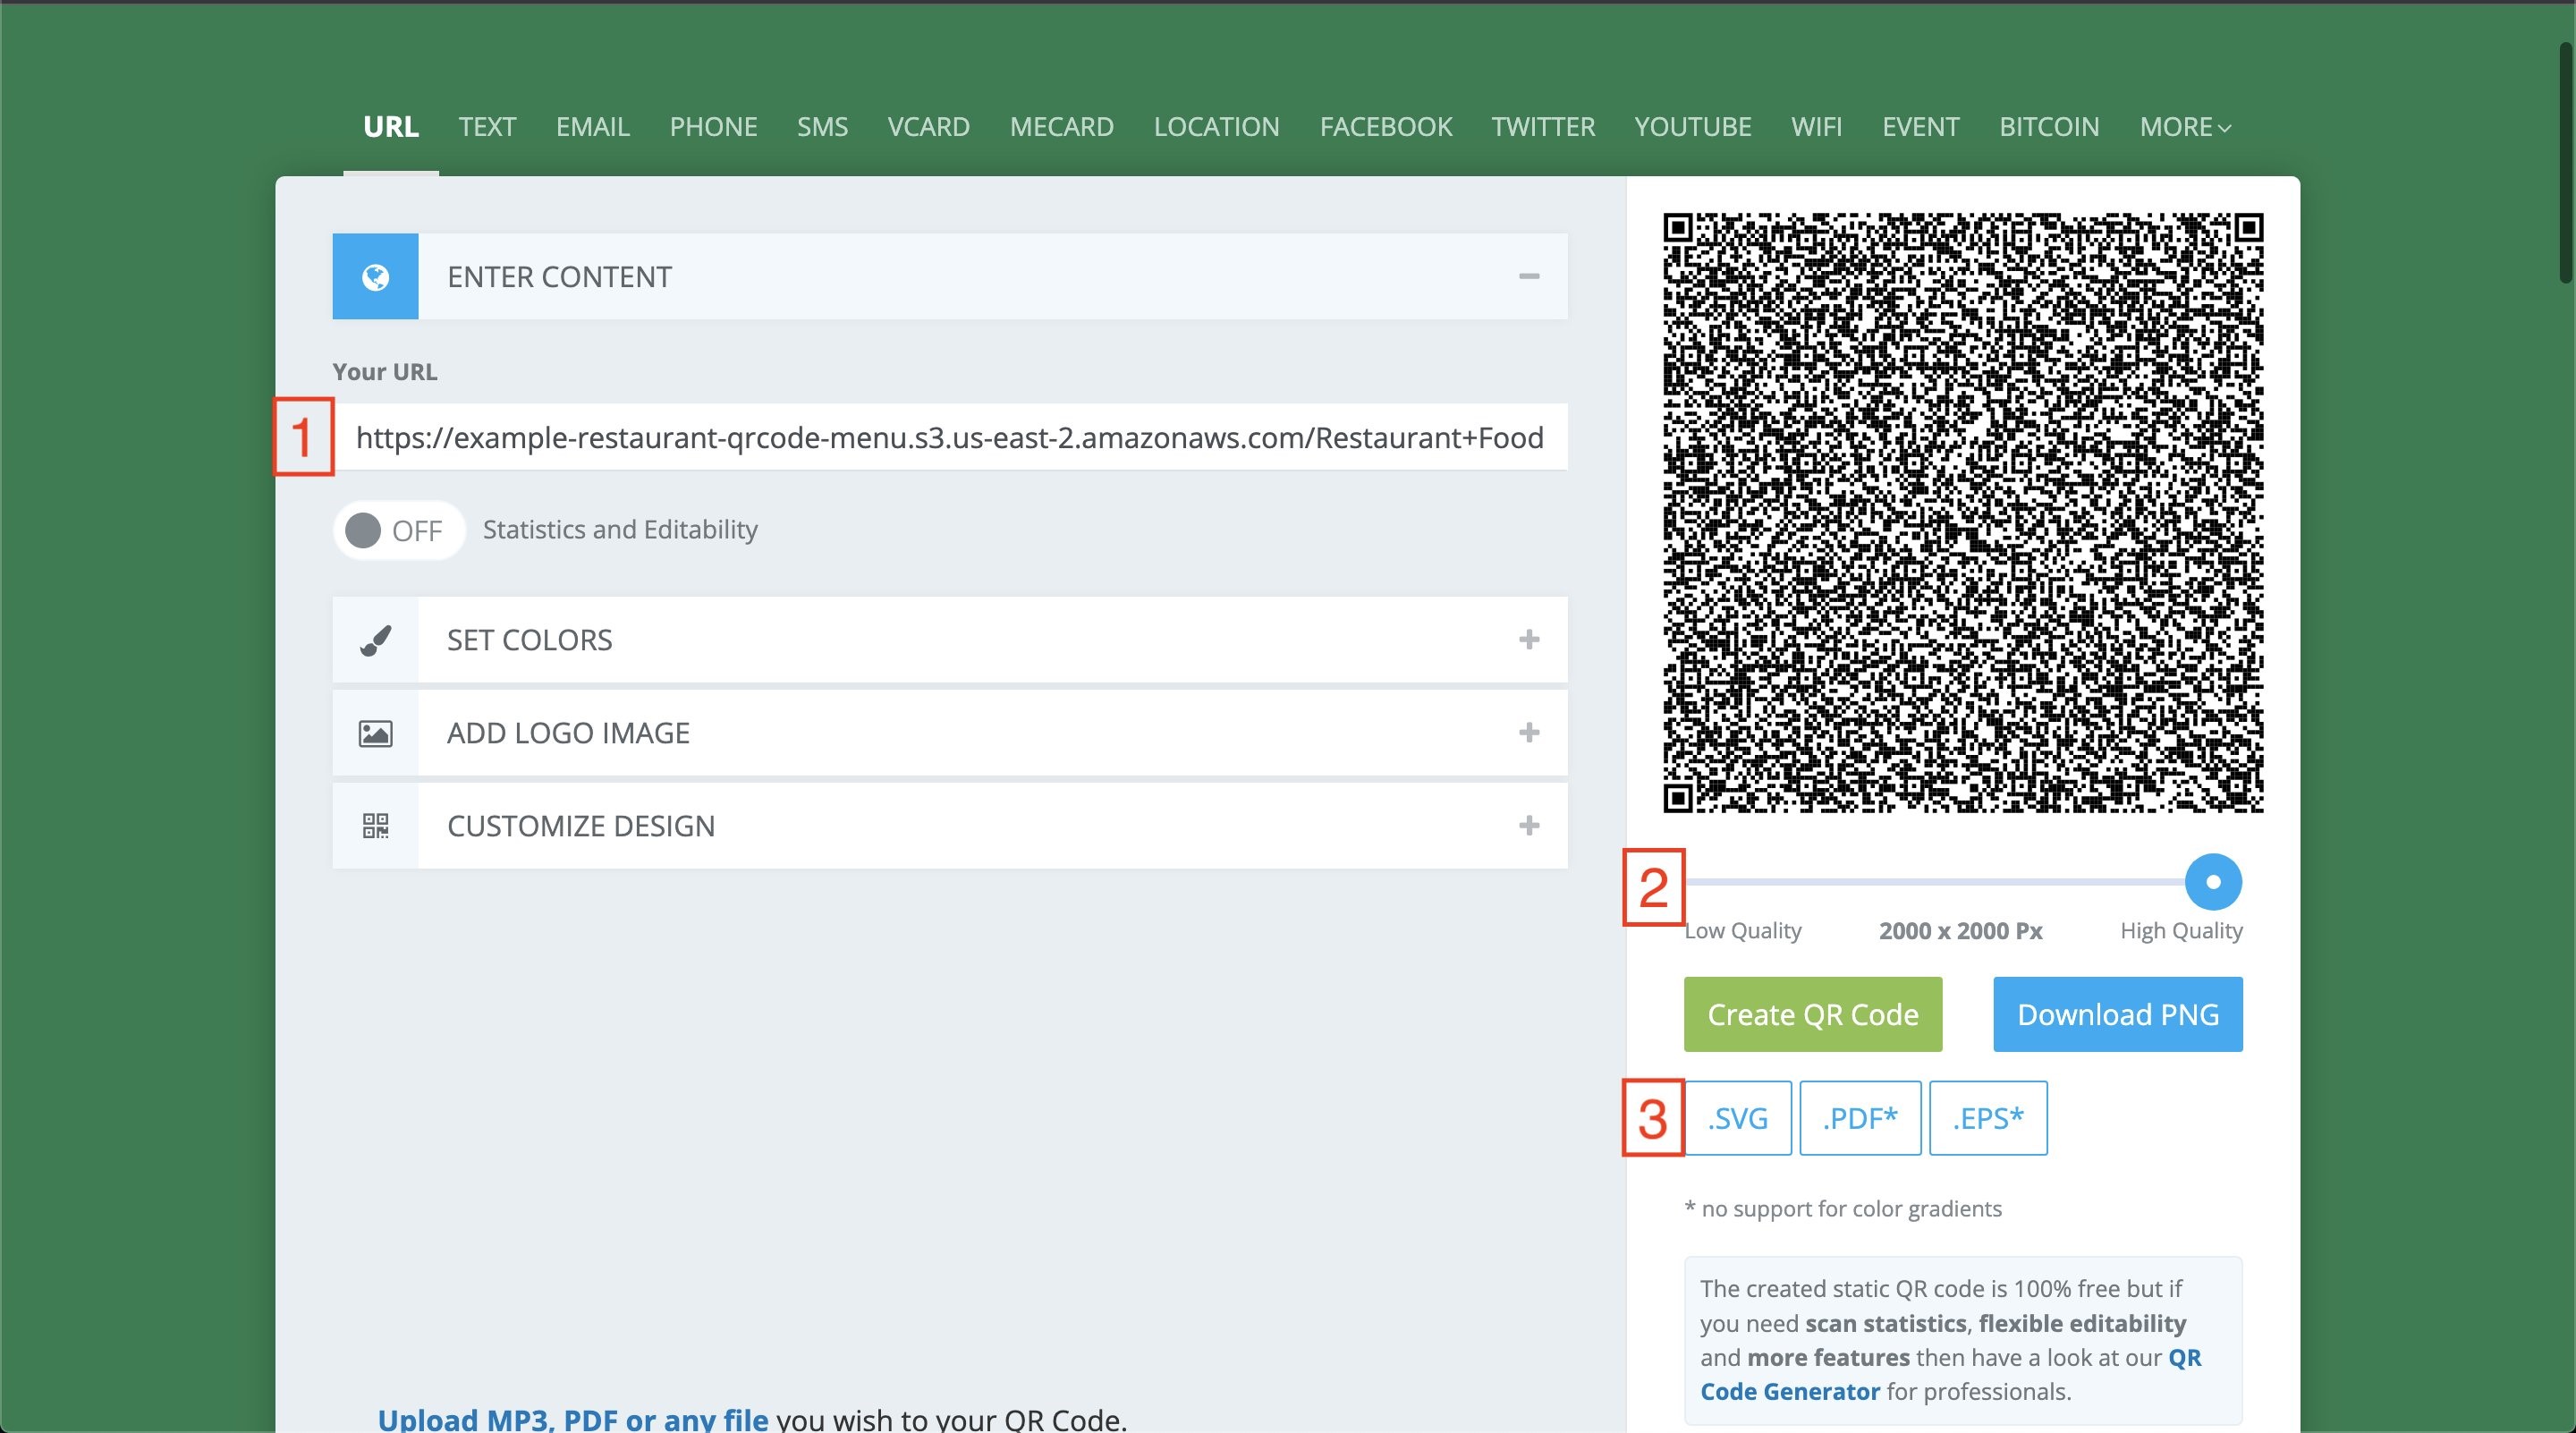Click the Twitter tab icon

(1542, 125)
